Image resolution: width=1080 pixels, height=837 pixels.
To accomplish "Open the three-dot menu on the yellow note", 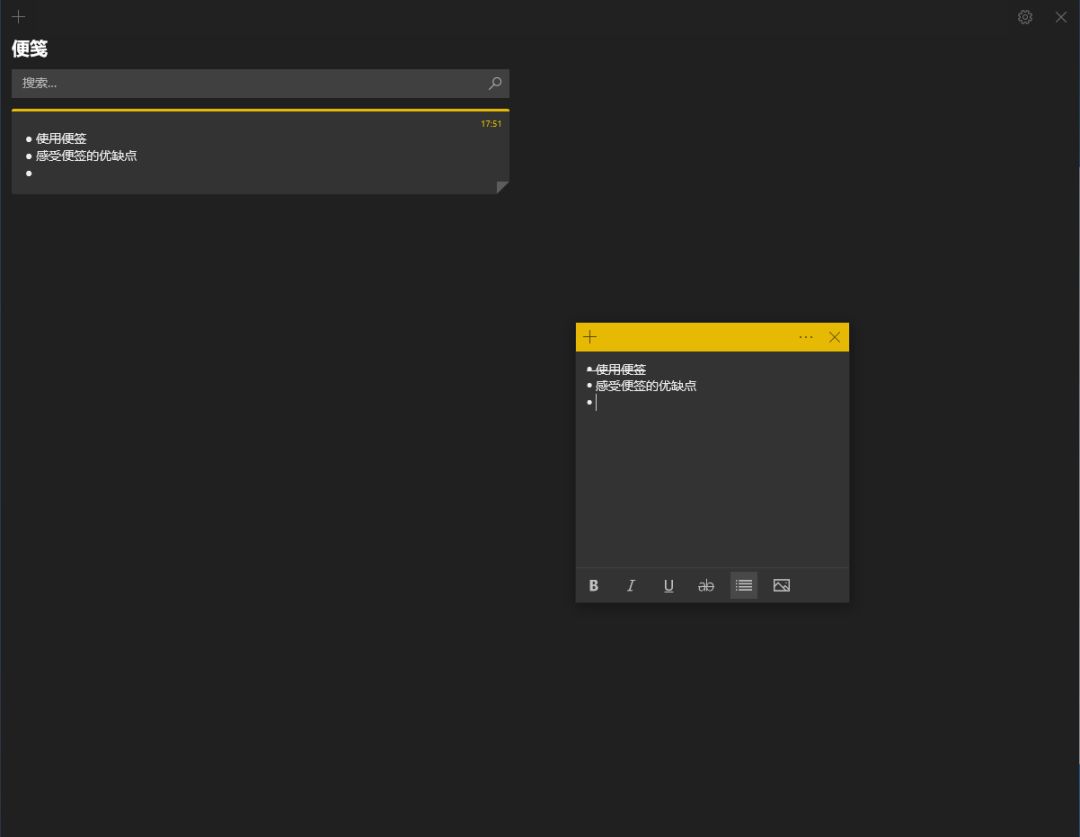I will tap(806, 337).
